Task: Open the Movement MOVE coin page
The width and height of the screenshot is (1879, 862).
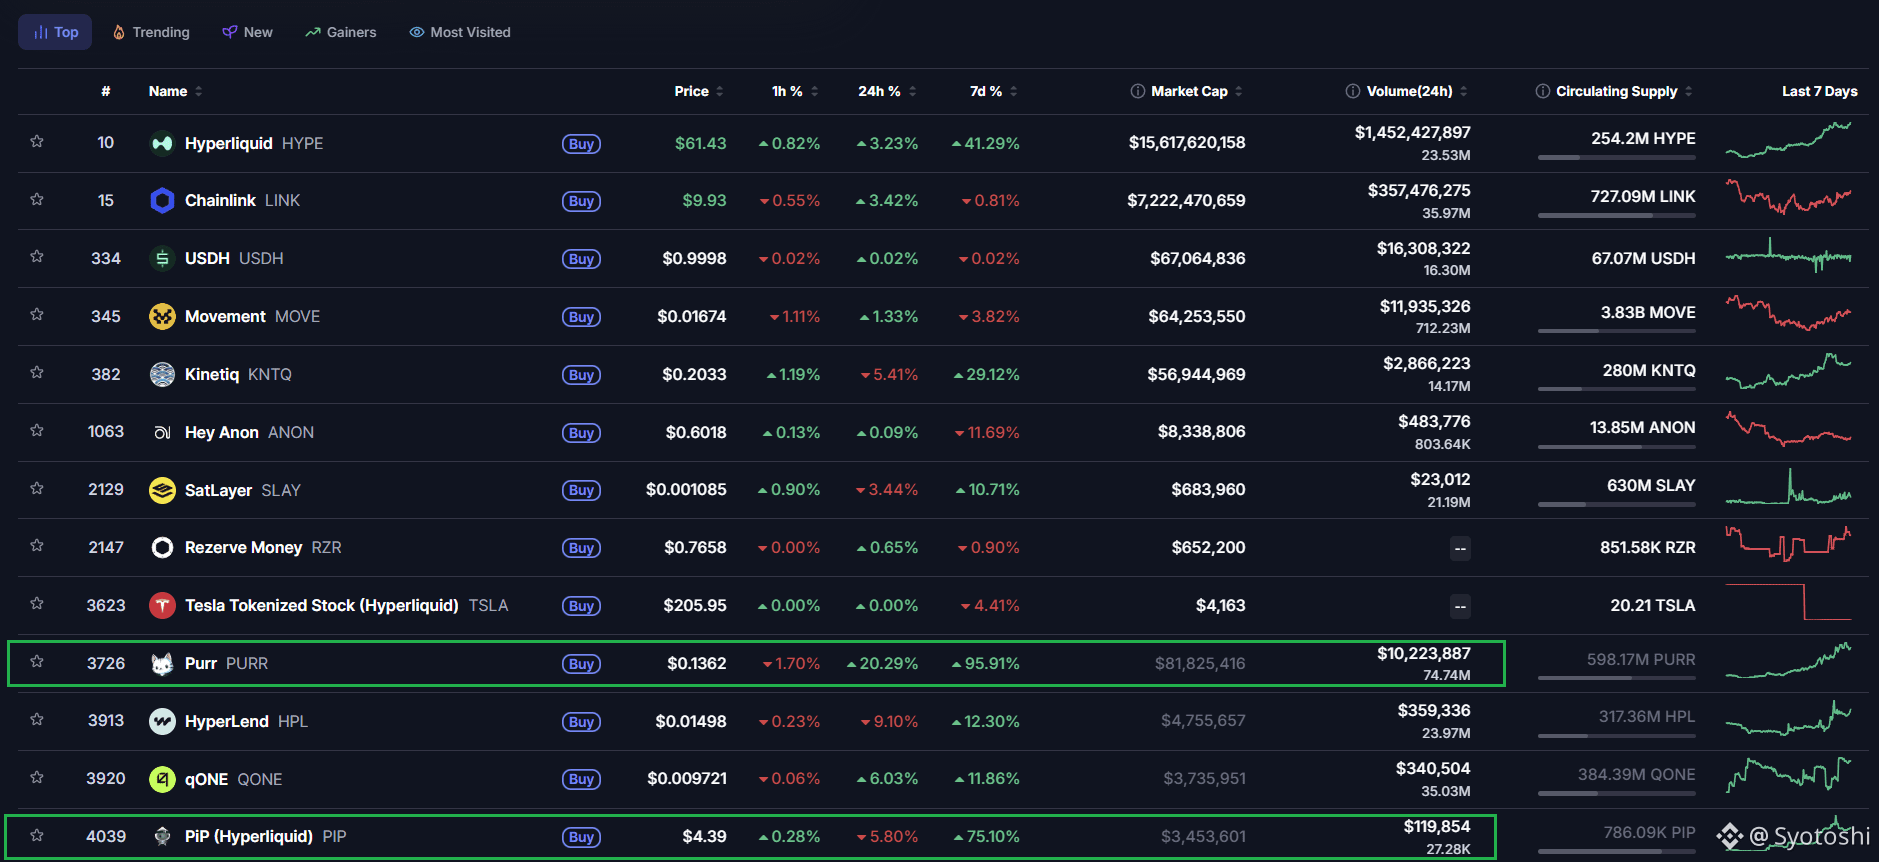Action: point(252,317)
